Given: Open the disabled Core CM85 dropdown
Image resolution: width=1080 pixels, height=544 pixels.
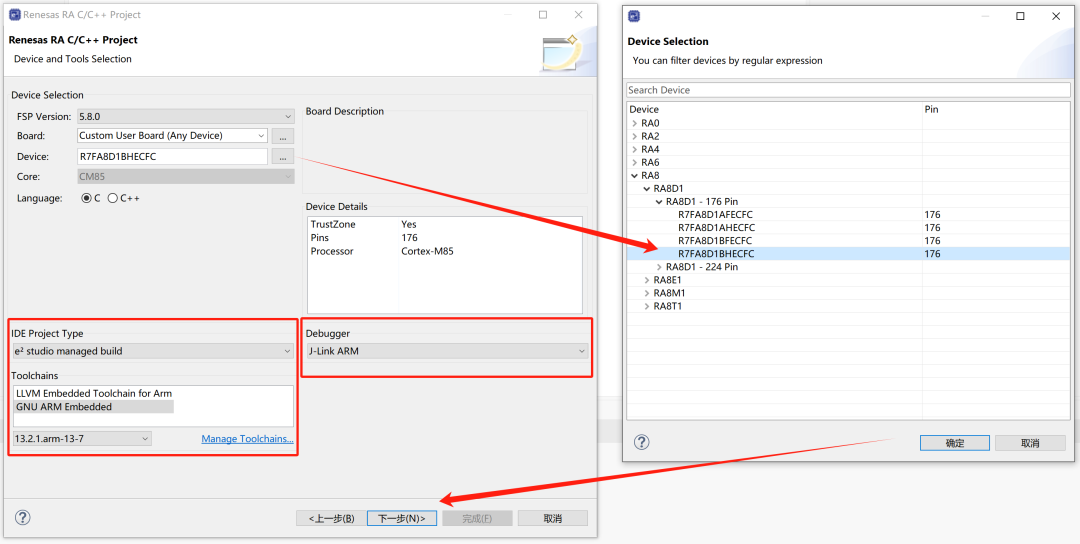Looking at the screenshot, I should [186, 176].
